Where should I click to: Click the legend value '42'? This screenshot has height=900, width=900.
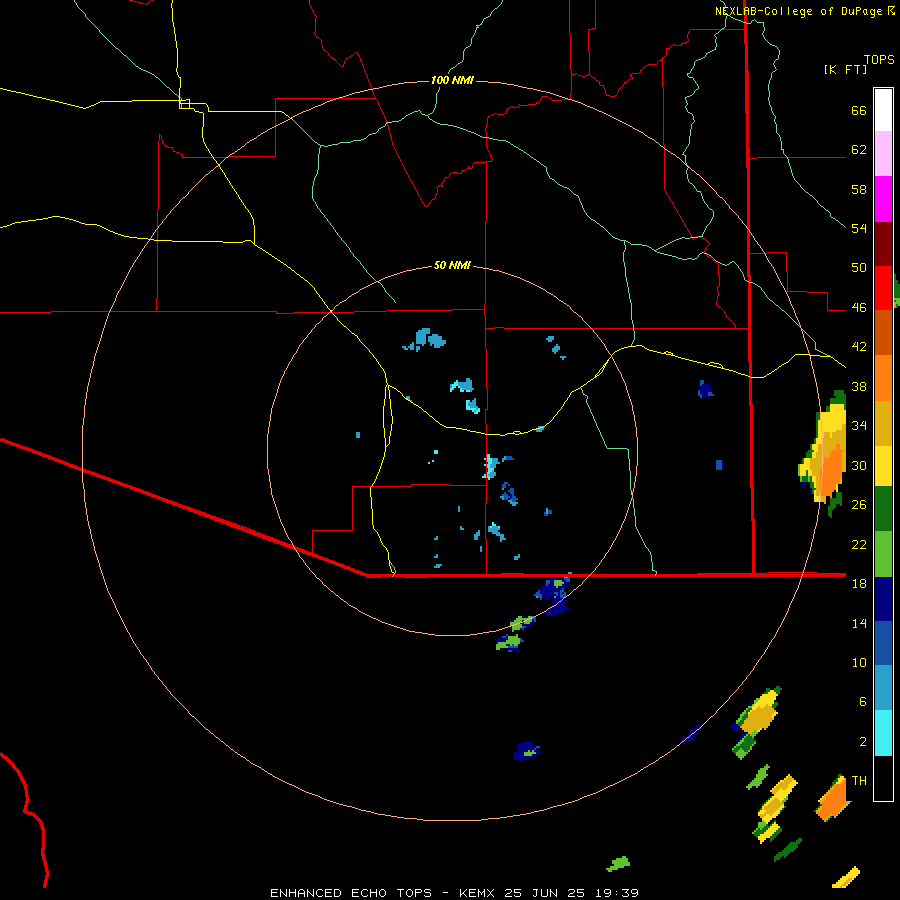pyautogui.click(x=859, y=347)
